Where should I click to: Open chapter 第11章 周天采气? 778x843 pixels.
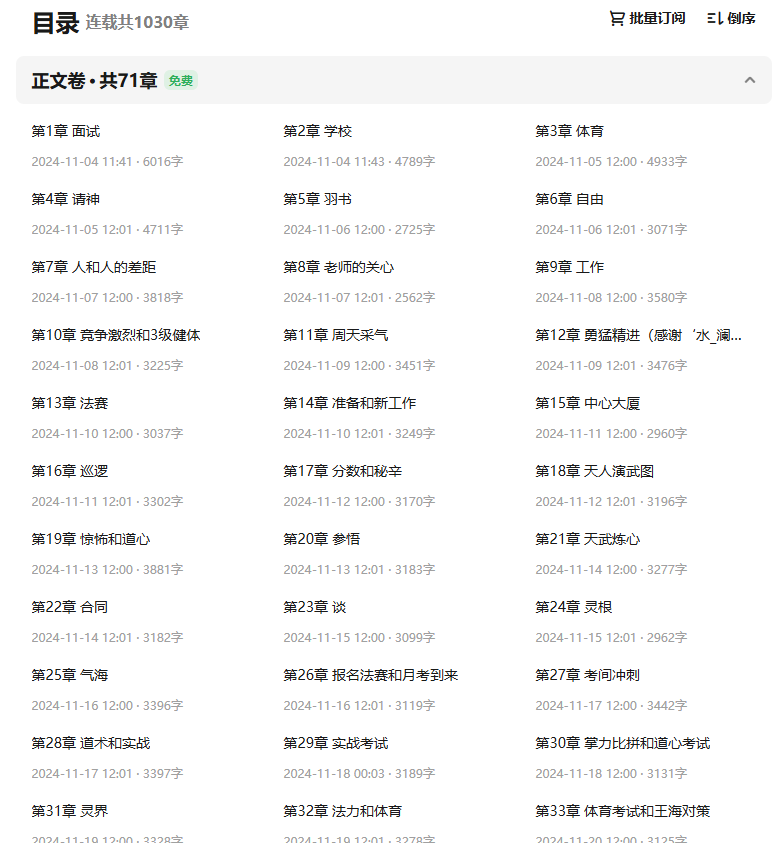336,335
